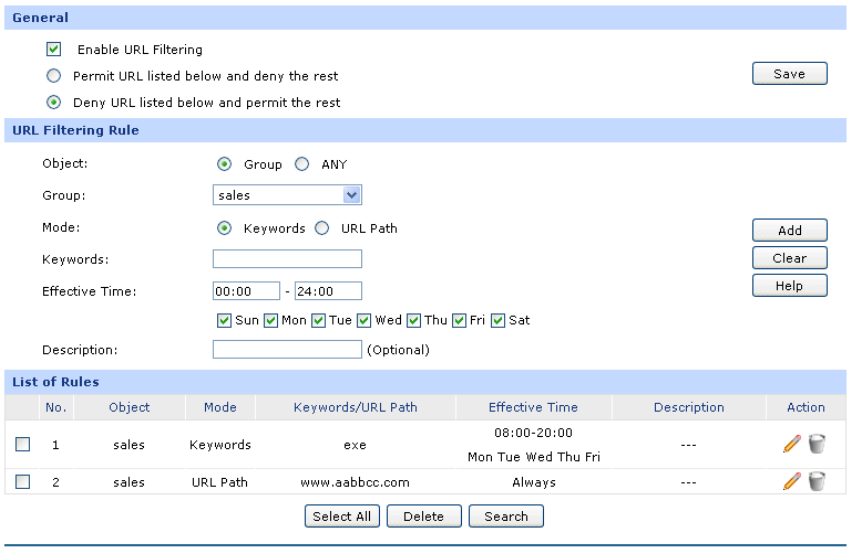Focus the Effective Time start field
The height and width of the screenshot is (553, 851).
246,291
